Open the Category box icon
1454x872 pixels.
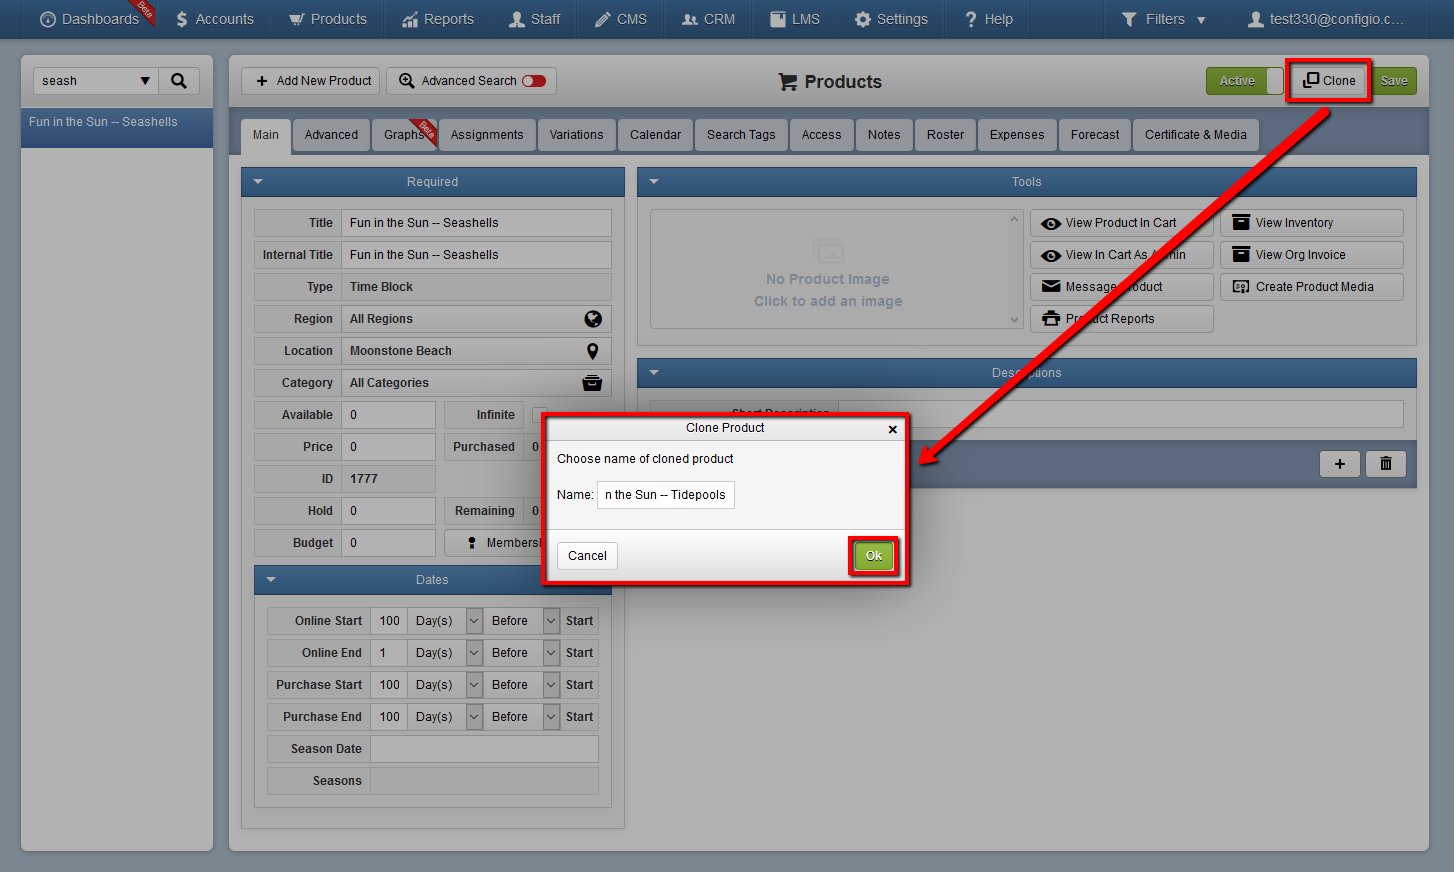point(592,383)
